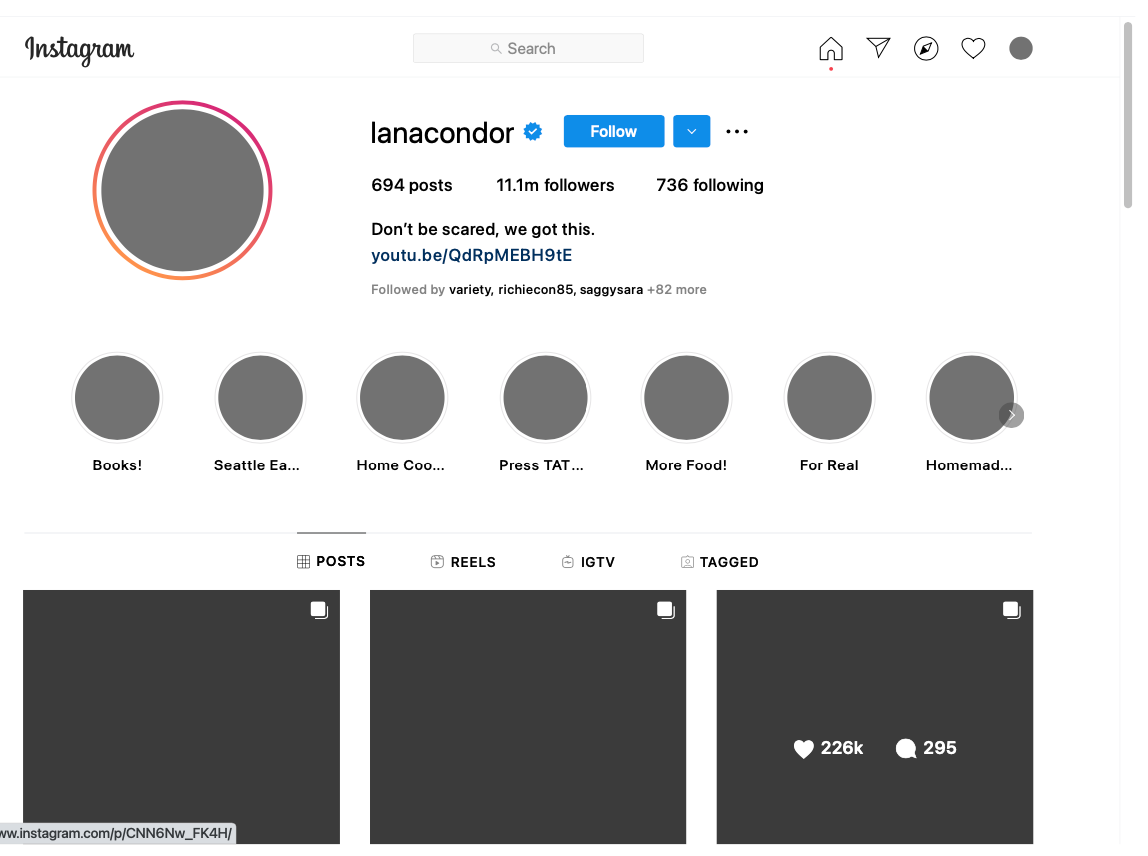Image resolution: width=1148 pixels, height=856 pixels.
Task: Switch to the TAGGED tab
Action: click(720, 562)
